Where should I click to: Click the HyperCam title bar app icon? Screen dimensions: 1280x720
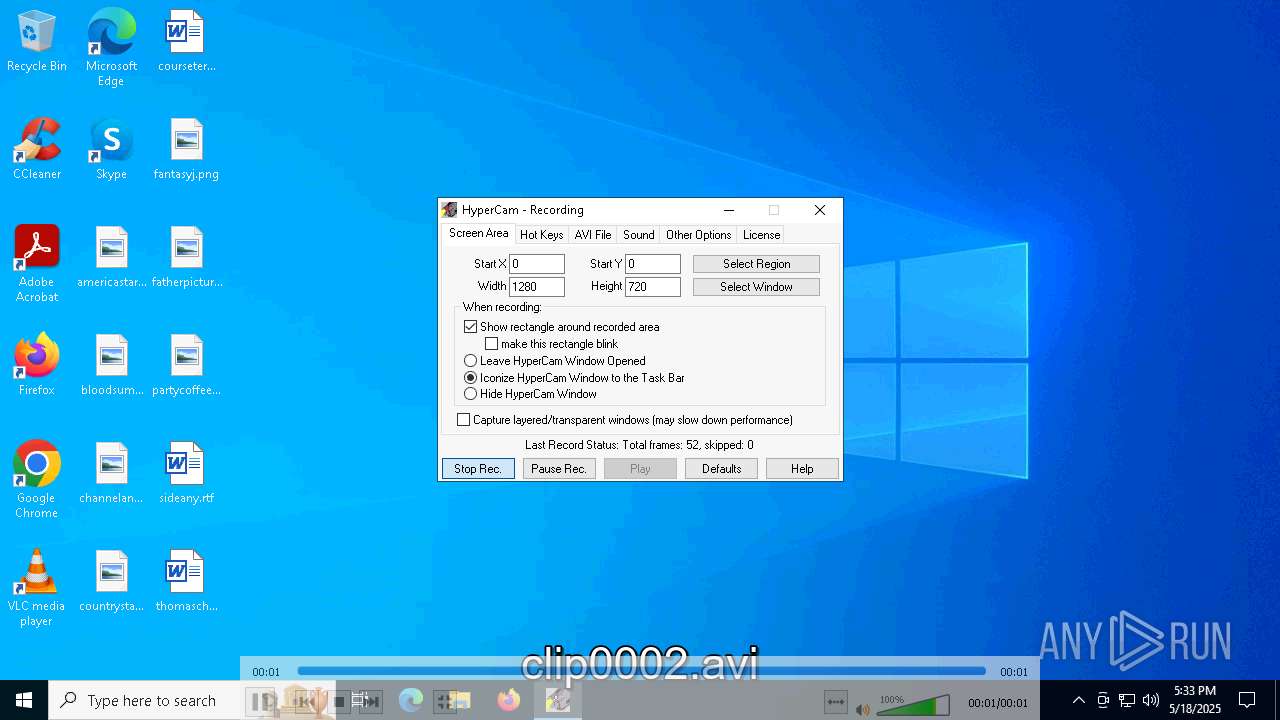pos(450,210)
